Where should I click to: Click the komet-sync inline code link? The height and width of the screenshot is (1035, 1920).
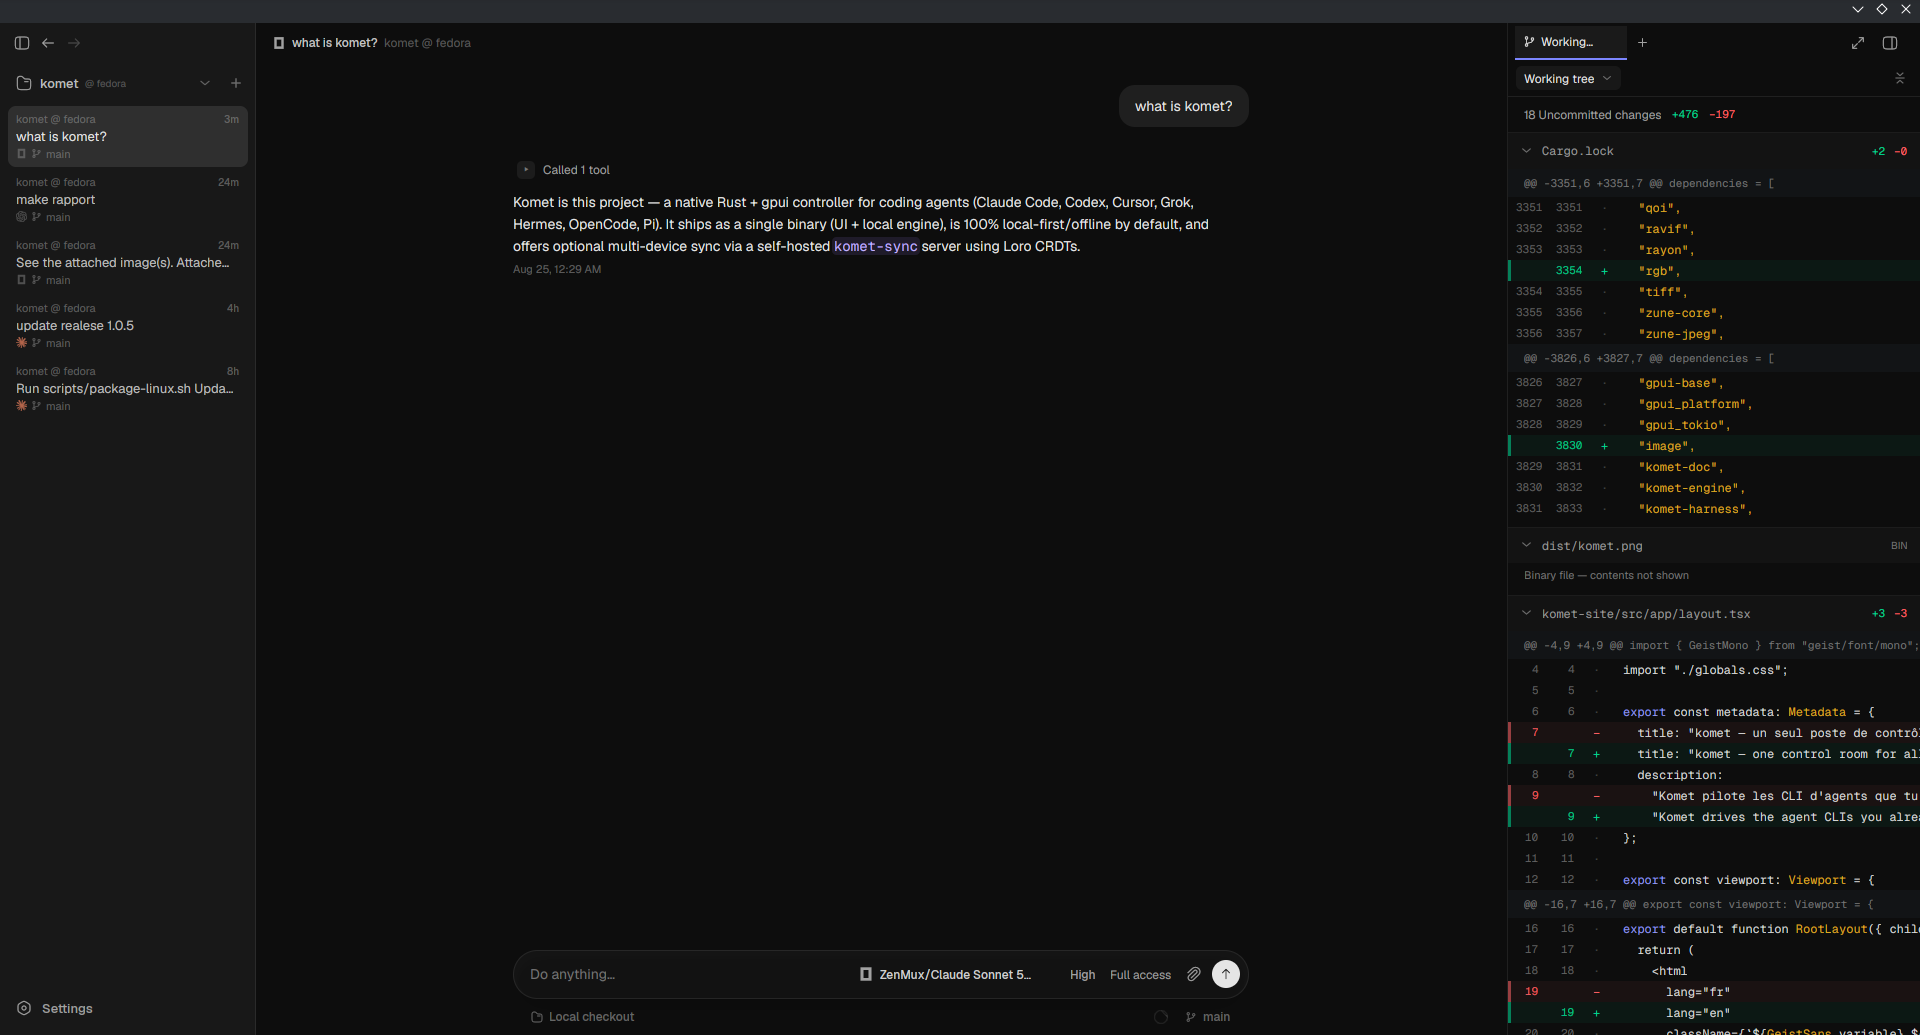pos(875,246)
